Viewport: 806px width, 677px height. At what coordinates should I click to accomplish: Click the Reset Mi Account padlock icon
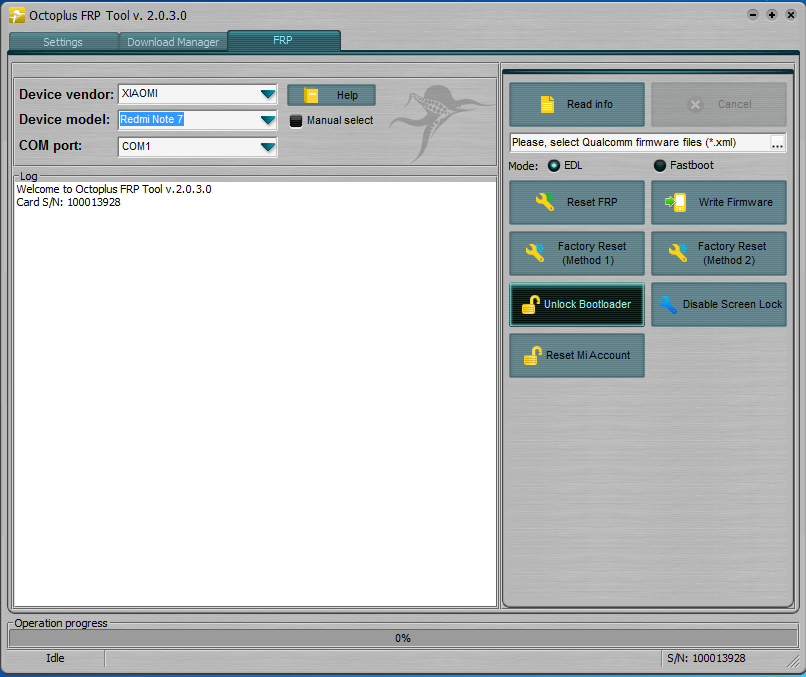pos(533,355)
